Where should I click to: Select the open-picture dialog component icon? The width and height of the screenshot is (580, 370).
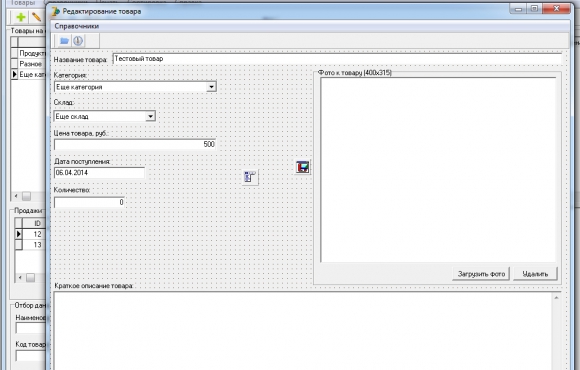point(303,167)
